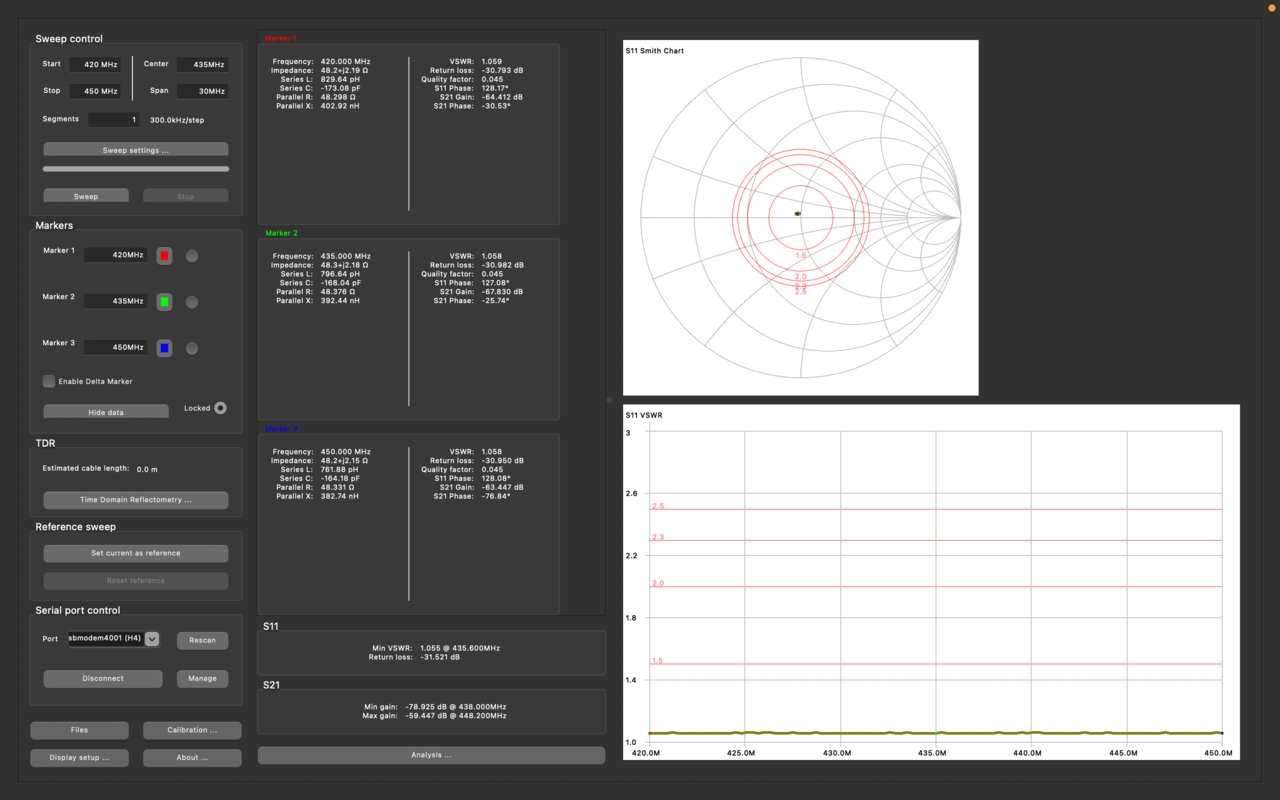Click Marker 3 Series L value 761.88 pH

click(x=341, y=469)
